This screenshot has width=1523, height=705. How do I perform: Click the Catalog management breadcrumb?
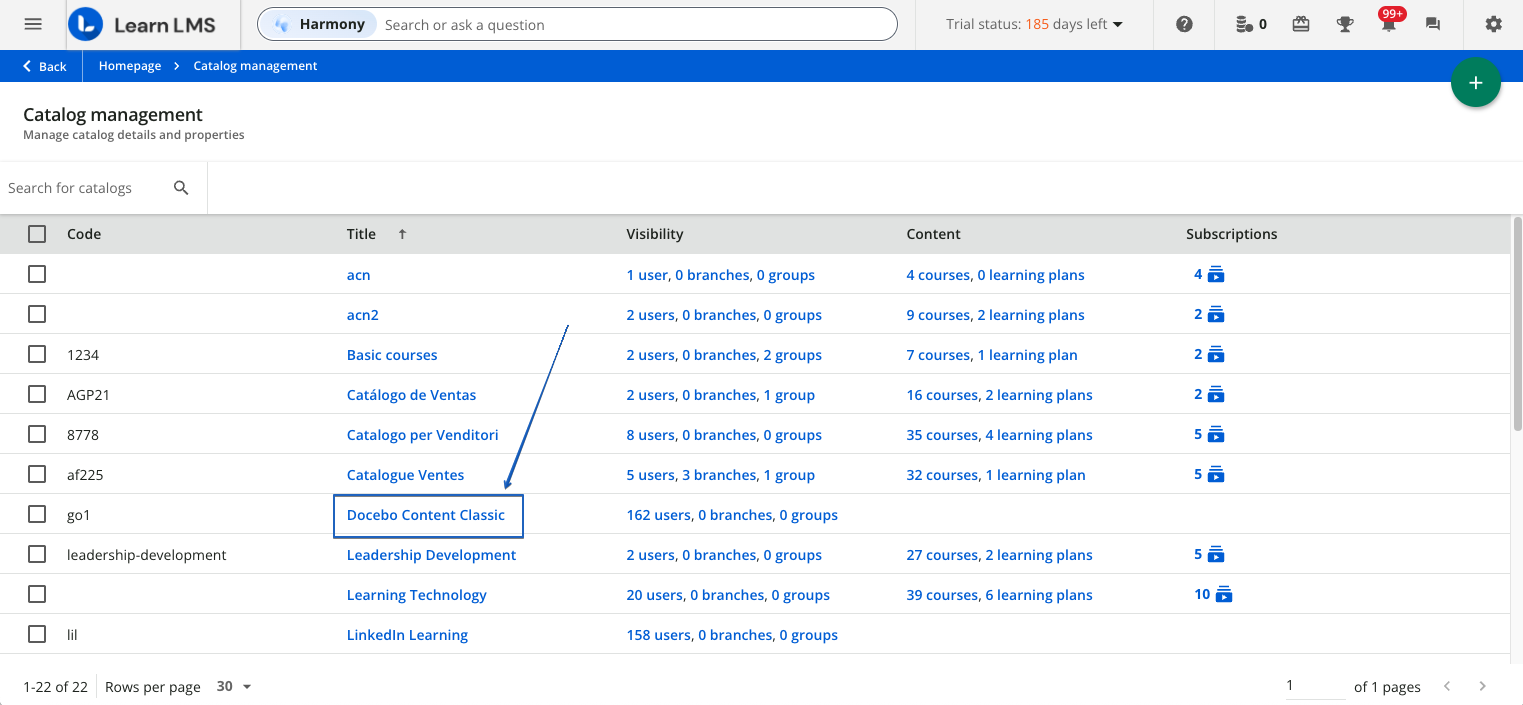pos(255,65)
